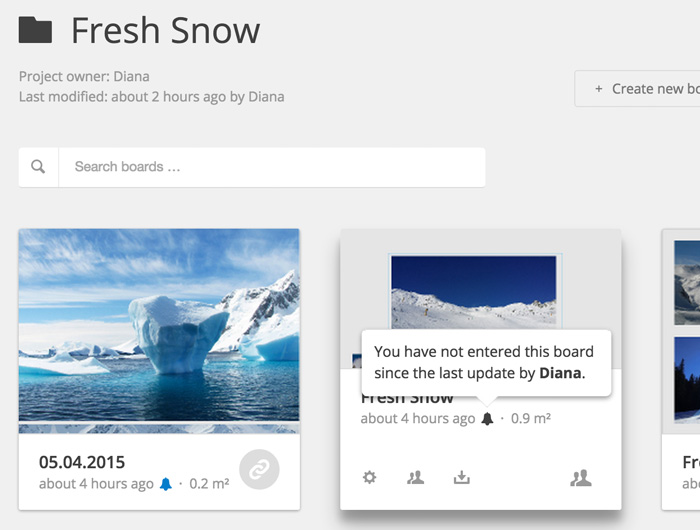
Task: Click 'about 4 hours ago' on 05.04.2015 board
Action: 96,484
